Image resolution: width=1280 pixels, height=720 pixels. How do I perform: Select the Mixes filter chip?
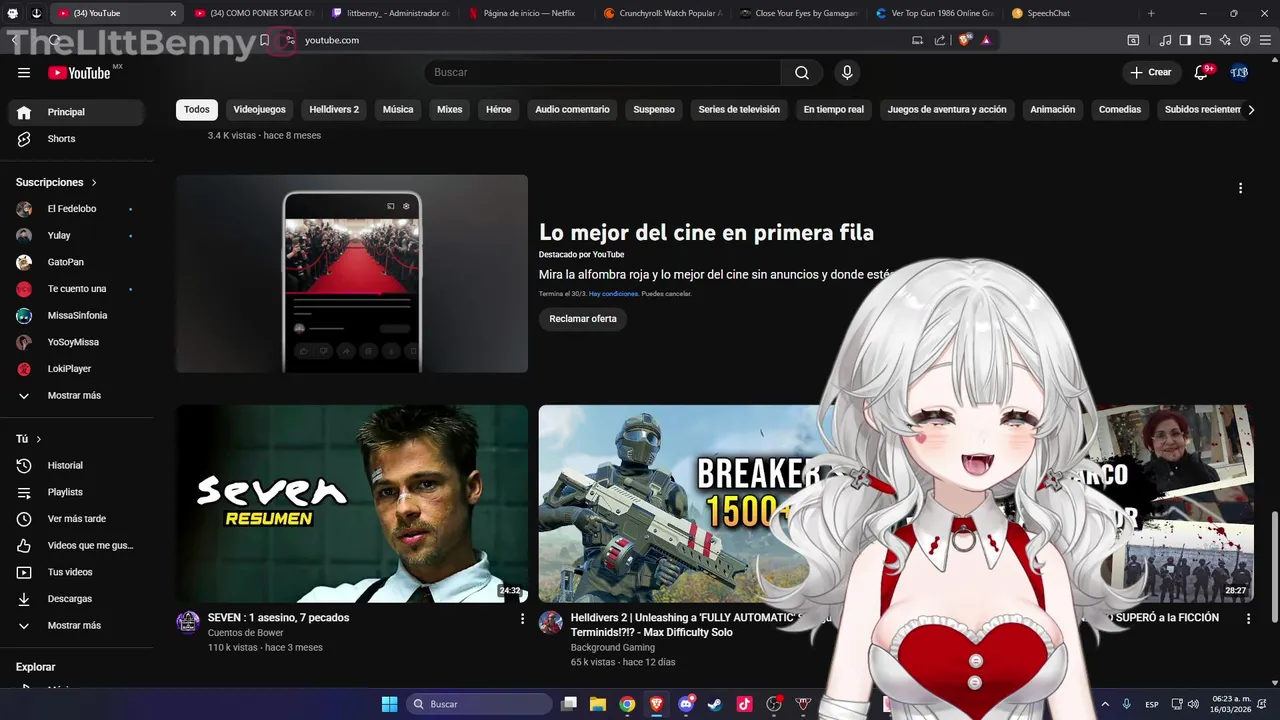(450, 110)
